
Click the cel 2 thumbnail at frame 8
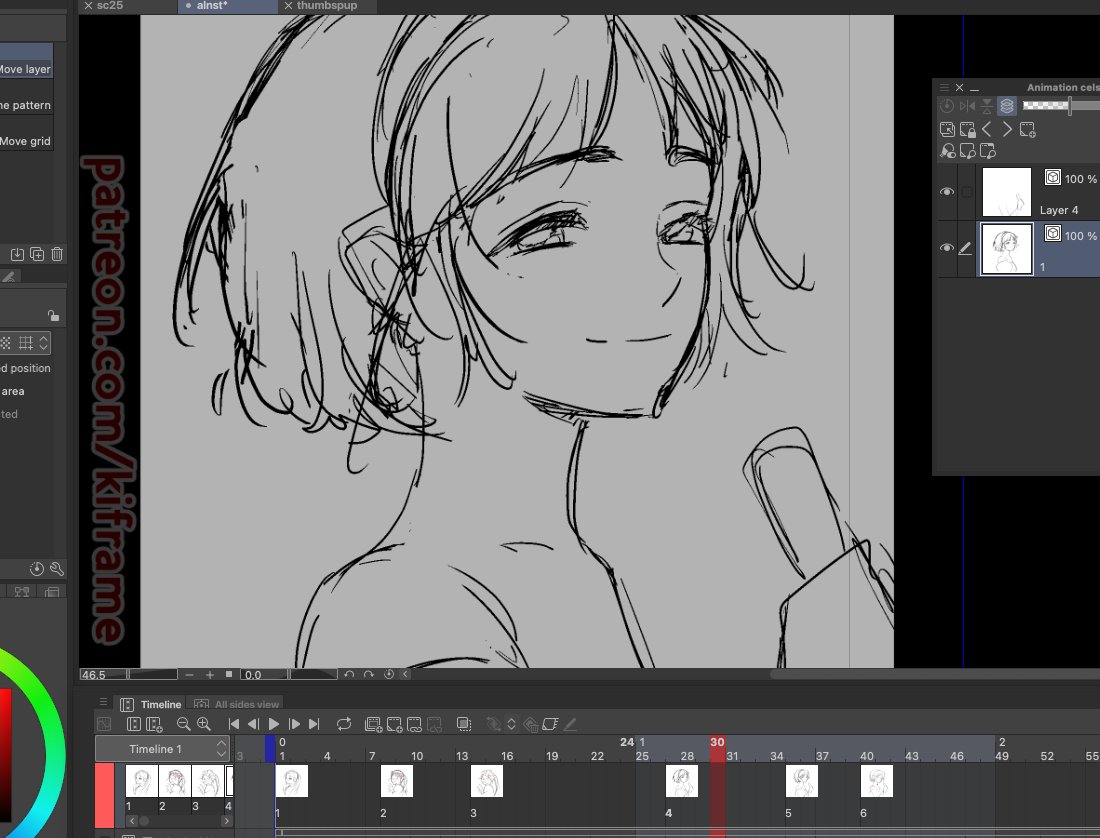[x=396, y=780]
